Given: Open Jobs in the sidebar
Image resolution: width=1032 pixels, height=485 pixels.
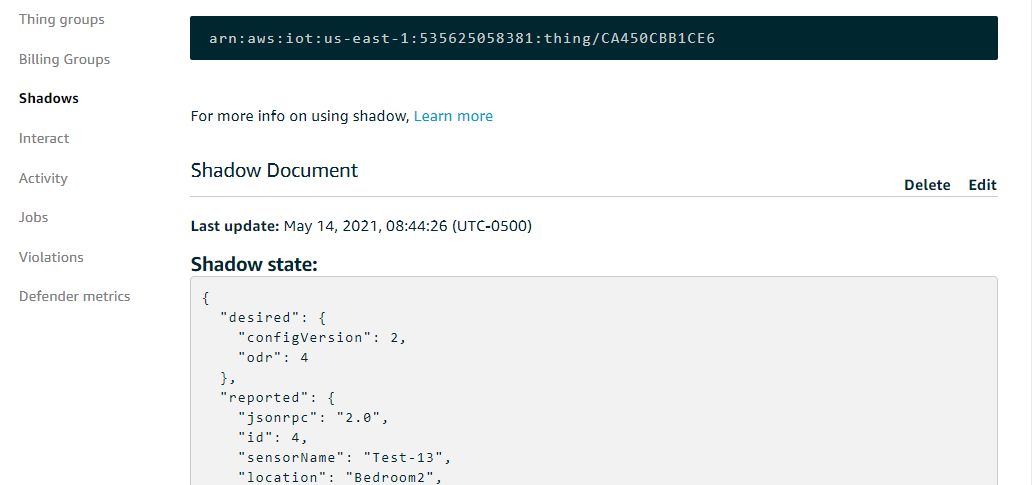Looking at the screenshot, I should click(x=33, y=217).
